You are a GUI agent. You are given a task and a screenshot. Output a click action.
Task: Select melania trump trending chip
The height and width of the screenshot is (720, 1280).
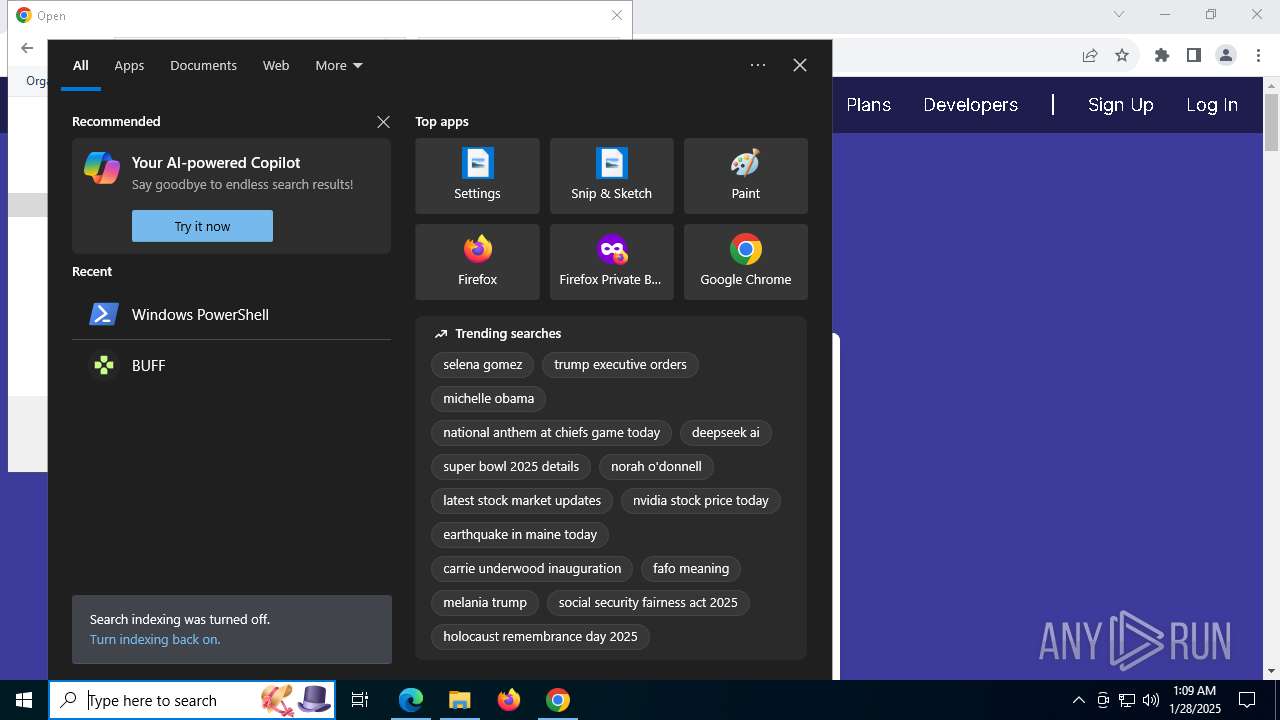pyautogui.click(x=485, y=603)
